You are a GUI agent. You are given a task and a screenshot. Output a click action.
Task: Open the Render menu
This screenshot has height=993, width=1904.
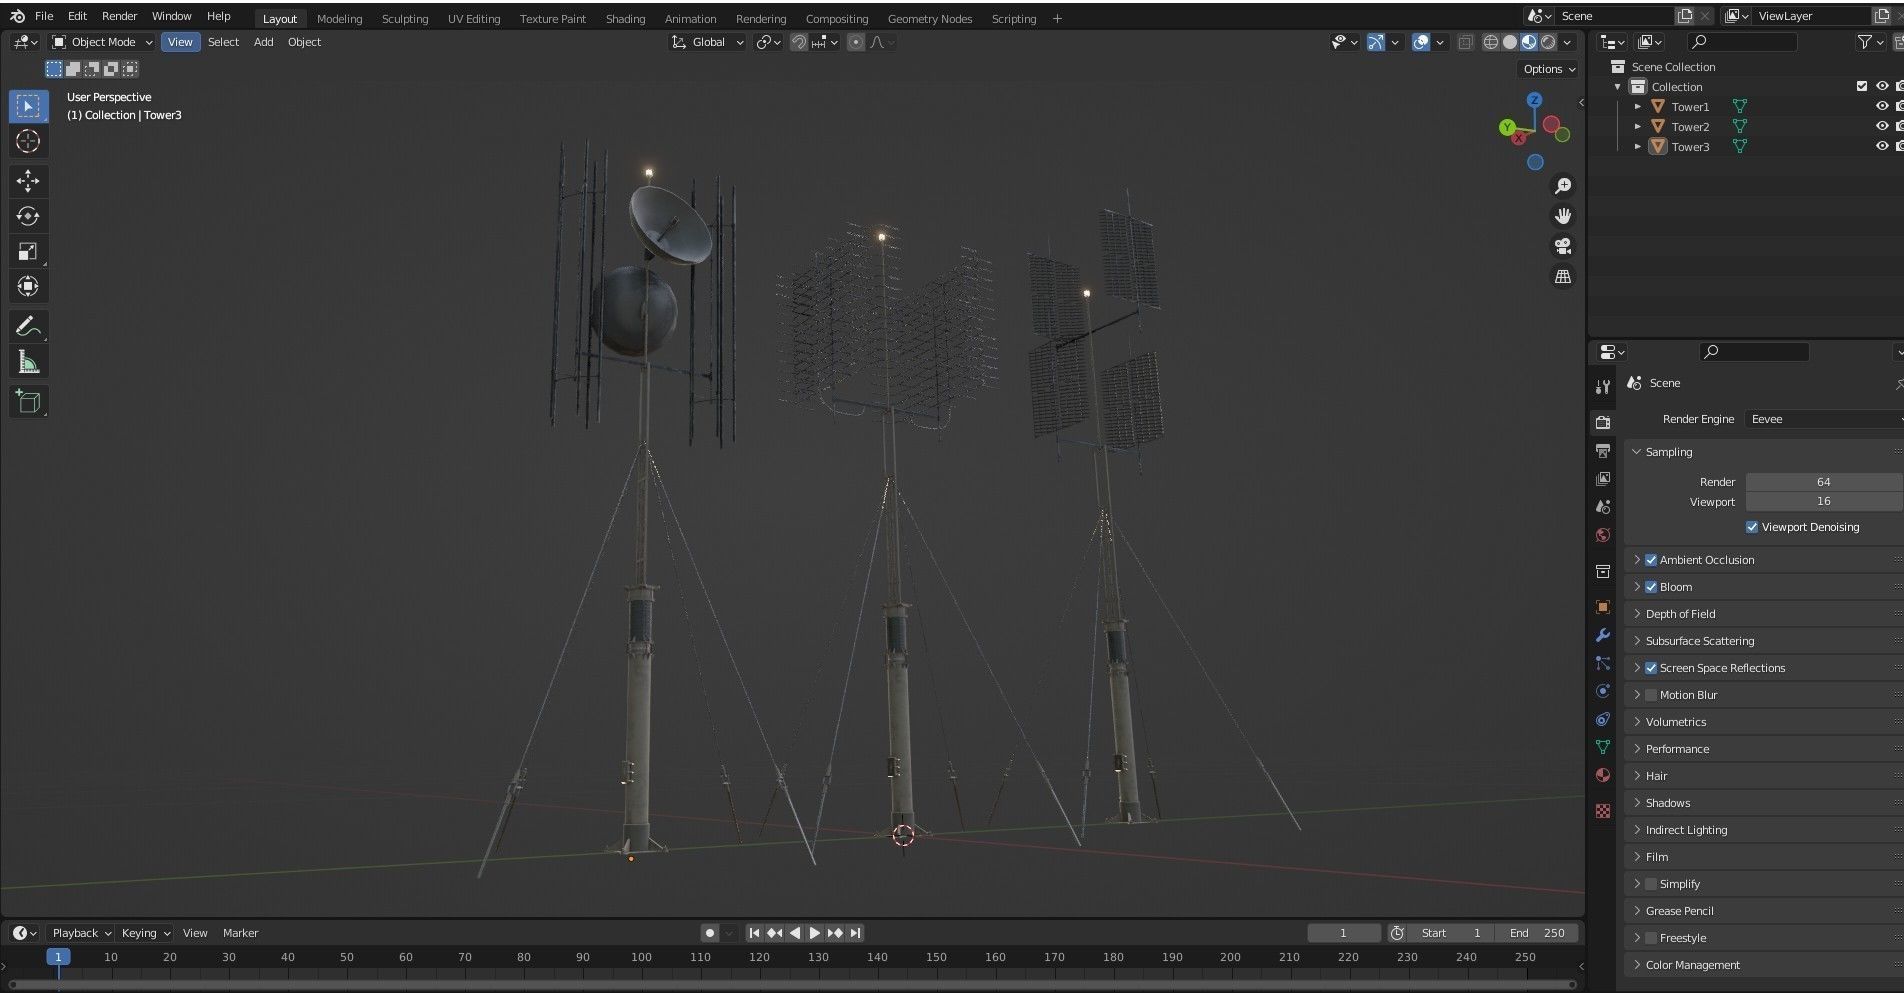(x=119, y=15)
